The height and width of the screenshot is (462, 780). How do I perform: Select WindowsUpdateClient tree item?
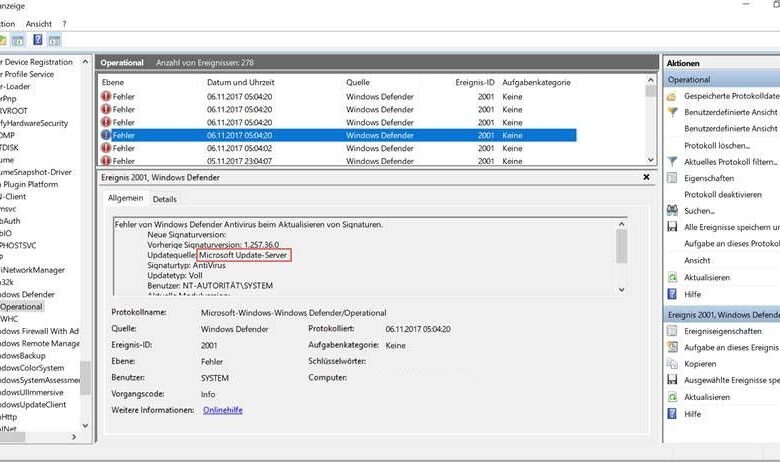pos(33,405)
